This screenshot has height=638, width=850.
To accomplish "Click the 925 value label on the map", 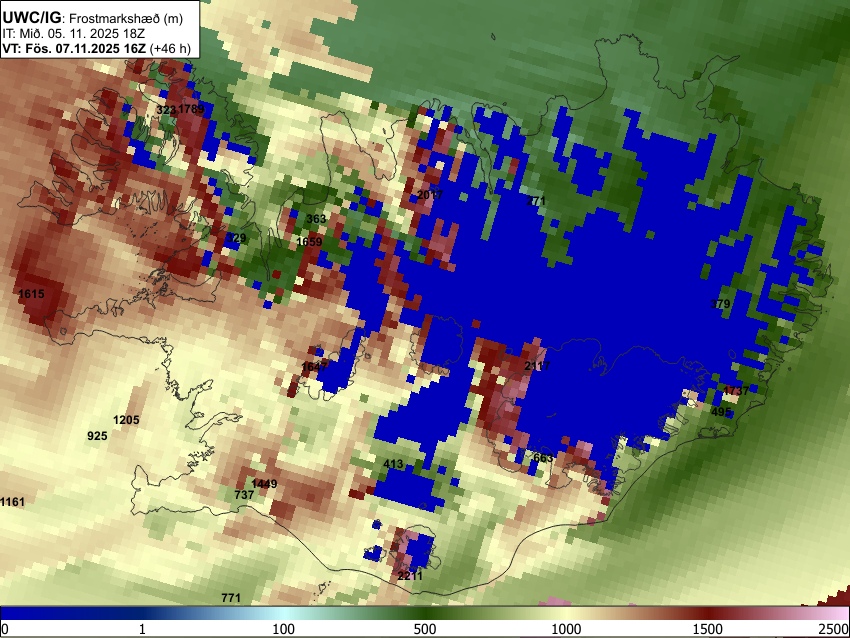I will pyautogui.click(x=97, y=436).
